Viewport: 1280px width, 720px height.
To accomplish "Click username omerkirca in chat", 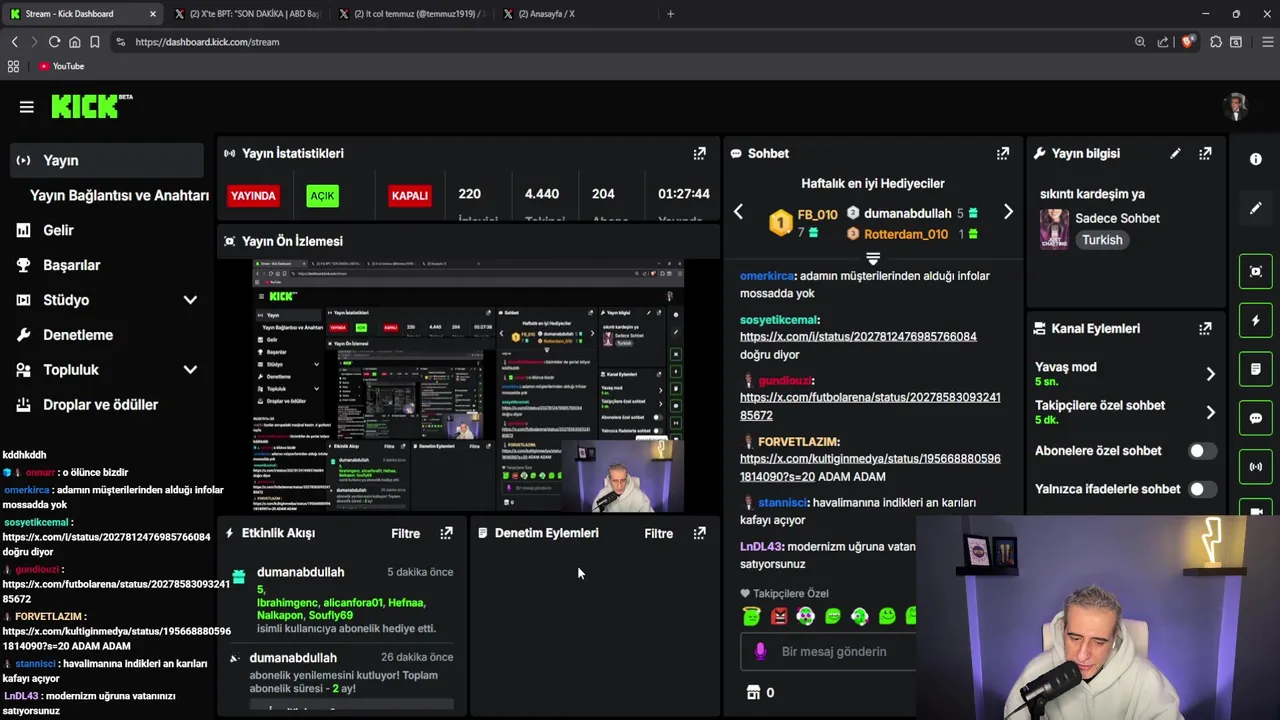I will coord(766,276).
